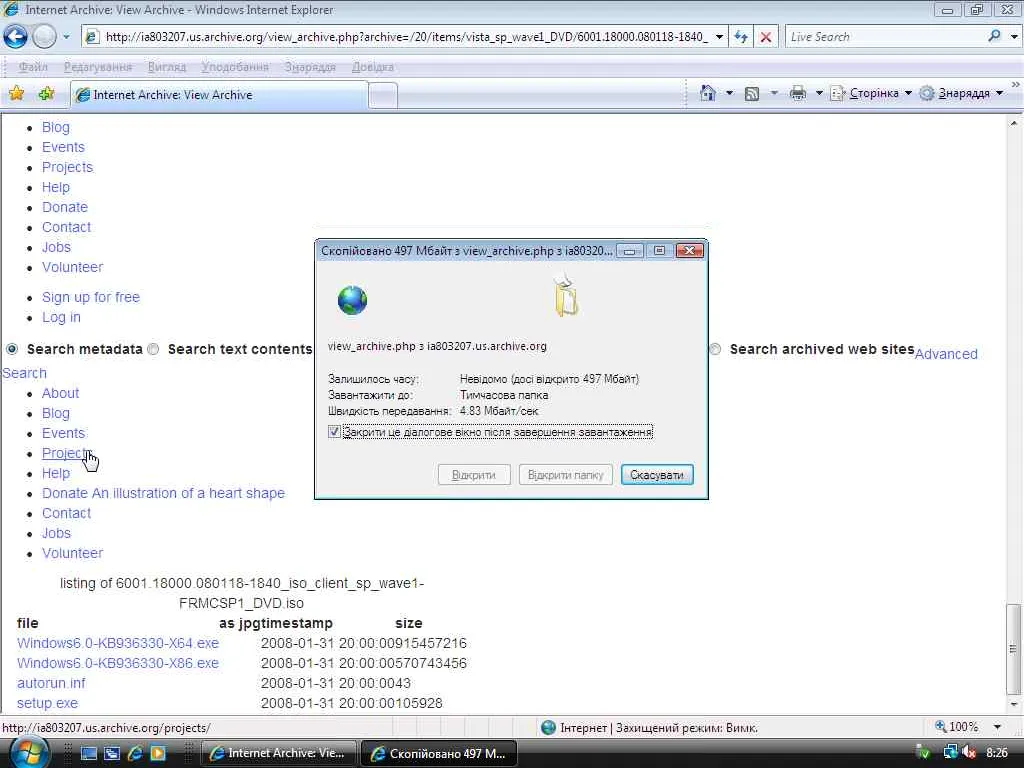Image resolution: width=1024 pixels, height=768 pixels.
Task: Click the Print icon
Action: 797,93
